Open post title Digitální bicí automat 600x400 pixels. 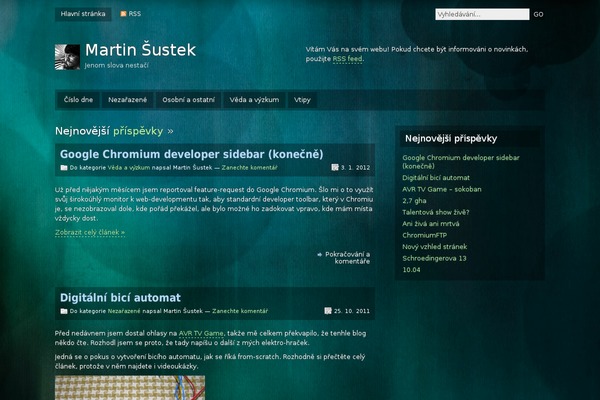pyautogui.click(x=120, y=298)
